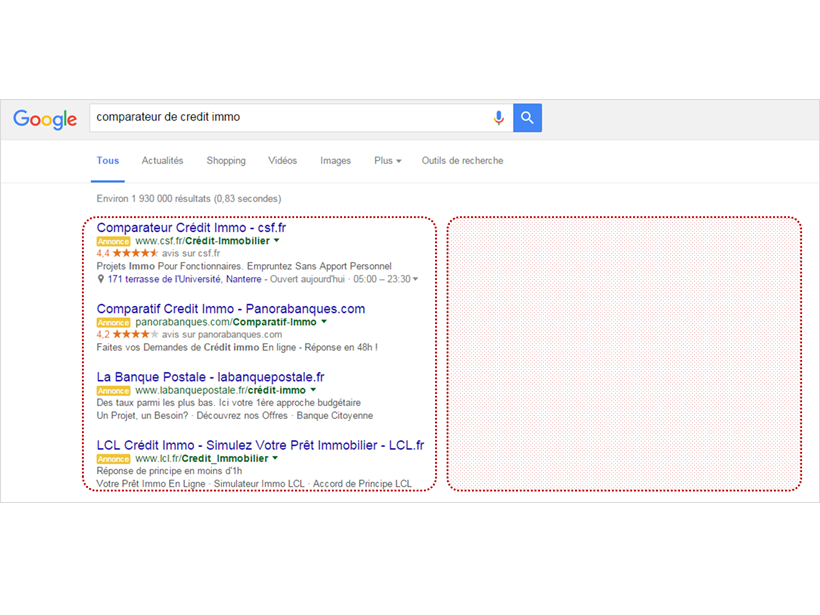Screen dimensions: 820x615
Task: Click 'Simulateur Immo LCL' text
Action: (x=259, y=484)
